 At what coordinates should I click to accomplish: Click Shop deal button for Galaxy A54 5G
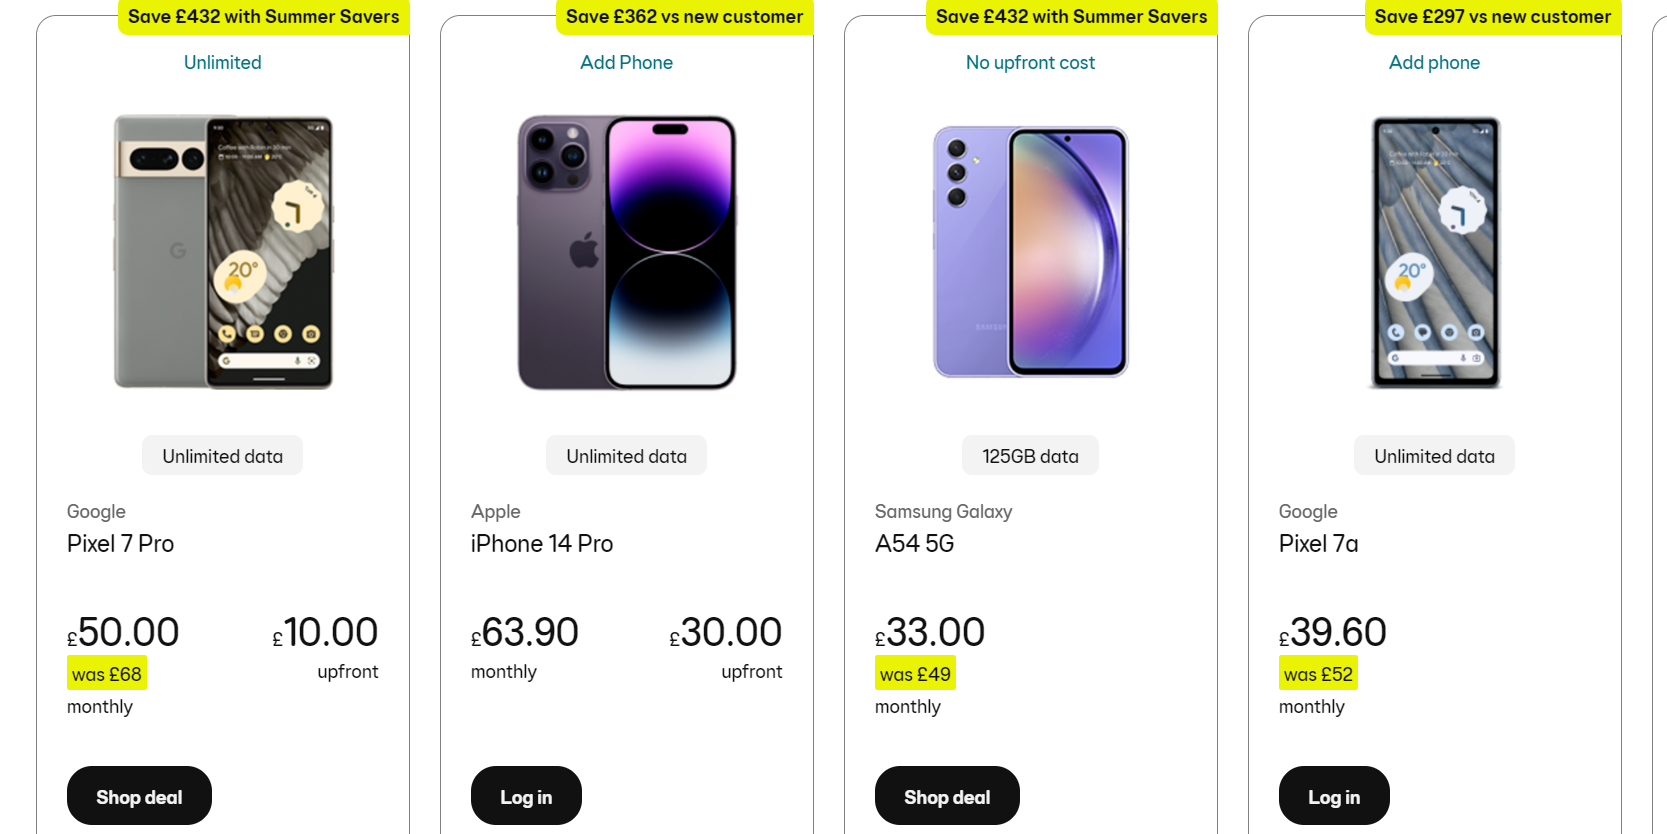tap(947, 796)
